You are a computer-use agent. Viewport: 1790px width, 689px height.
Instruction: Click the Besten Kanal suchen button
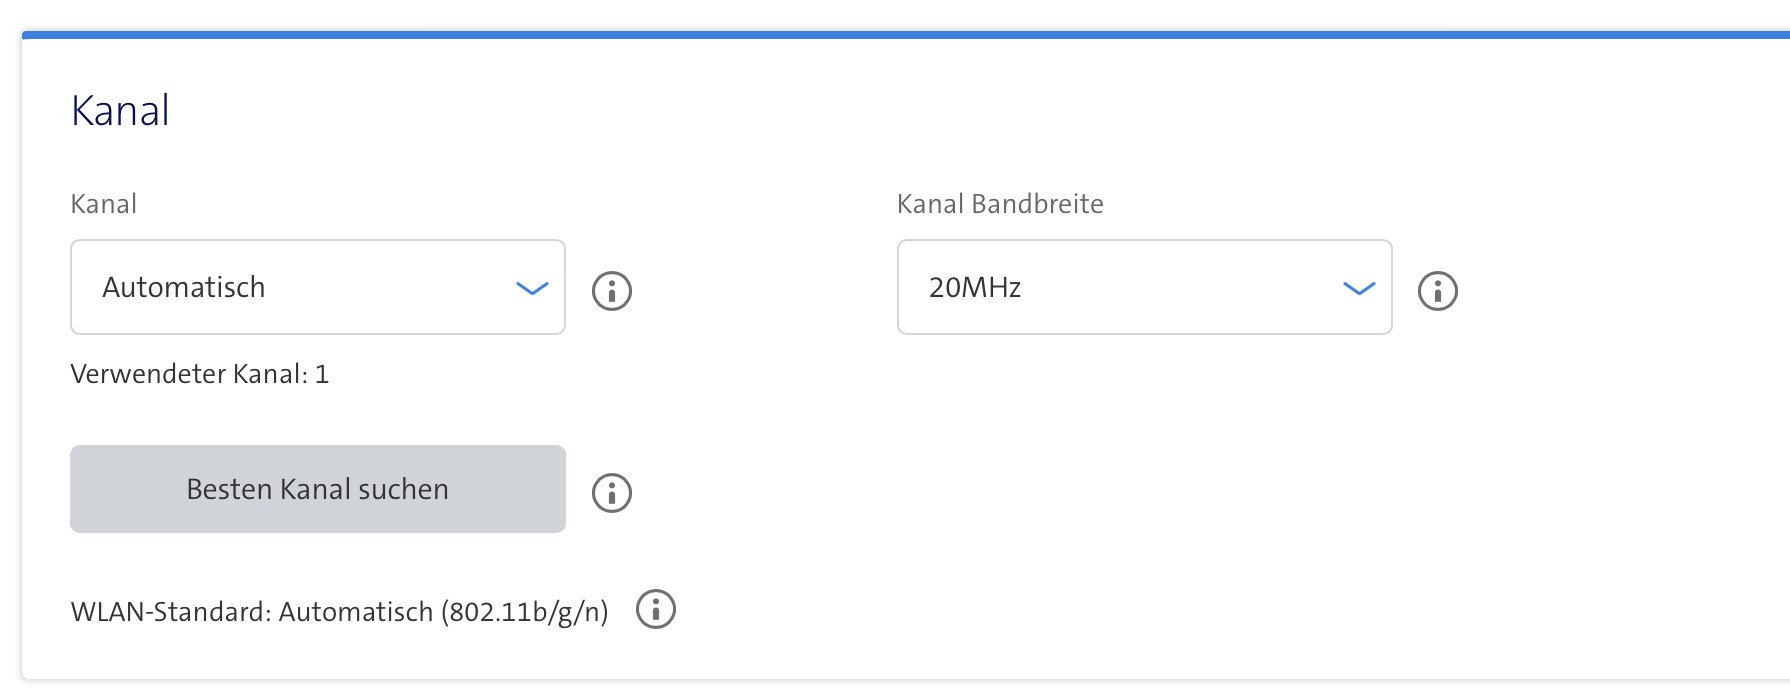click(x=317, y=489)
